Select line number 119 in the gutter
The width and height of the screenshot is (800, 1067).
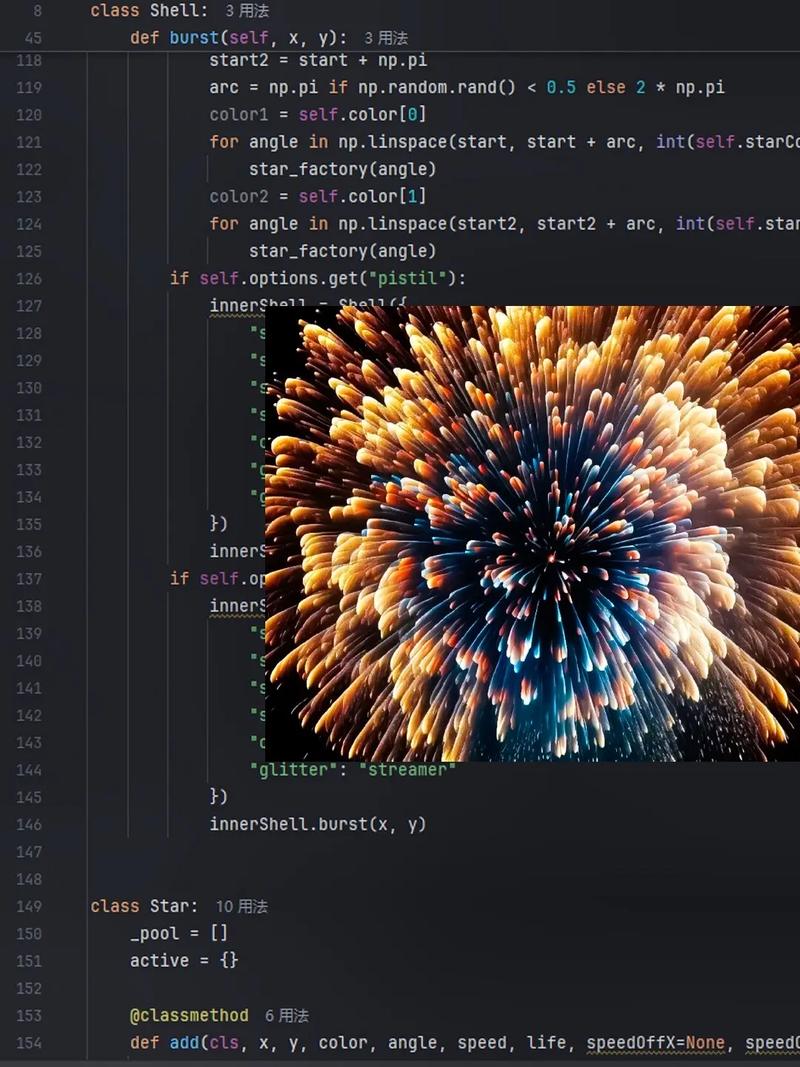[x=28, y=87]
